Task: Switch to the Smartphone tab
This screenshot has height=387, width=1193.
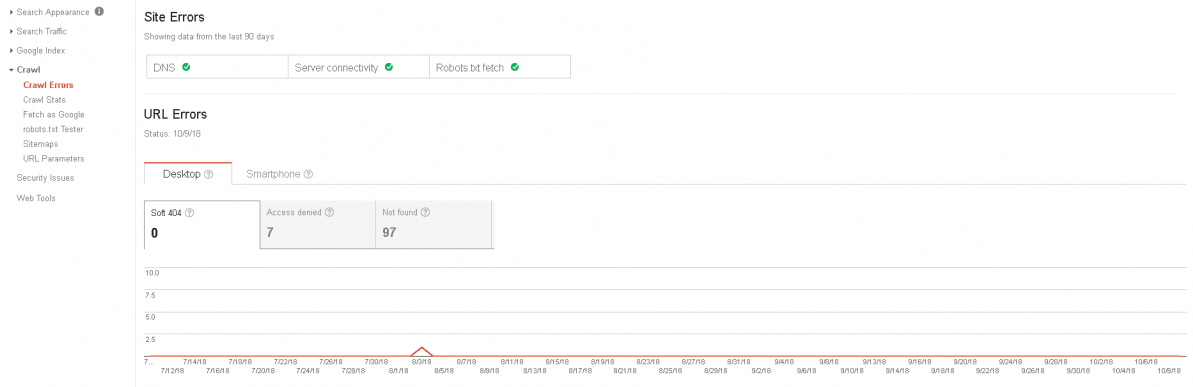Action: coord(279,174)
